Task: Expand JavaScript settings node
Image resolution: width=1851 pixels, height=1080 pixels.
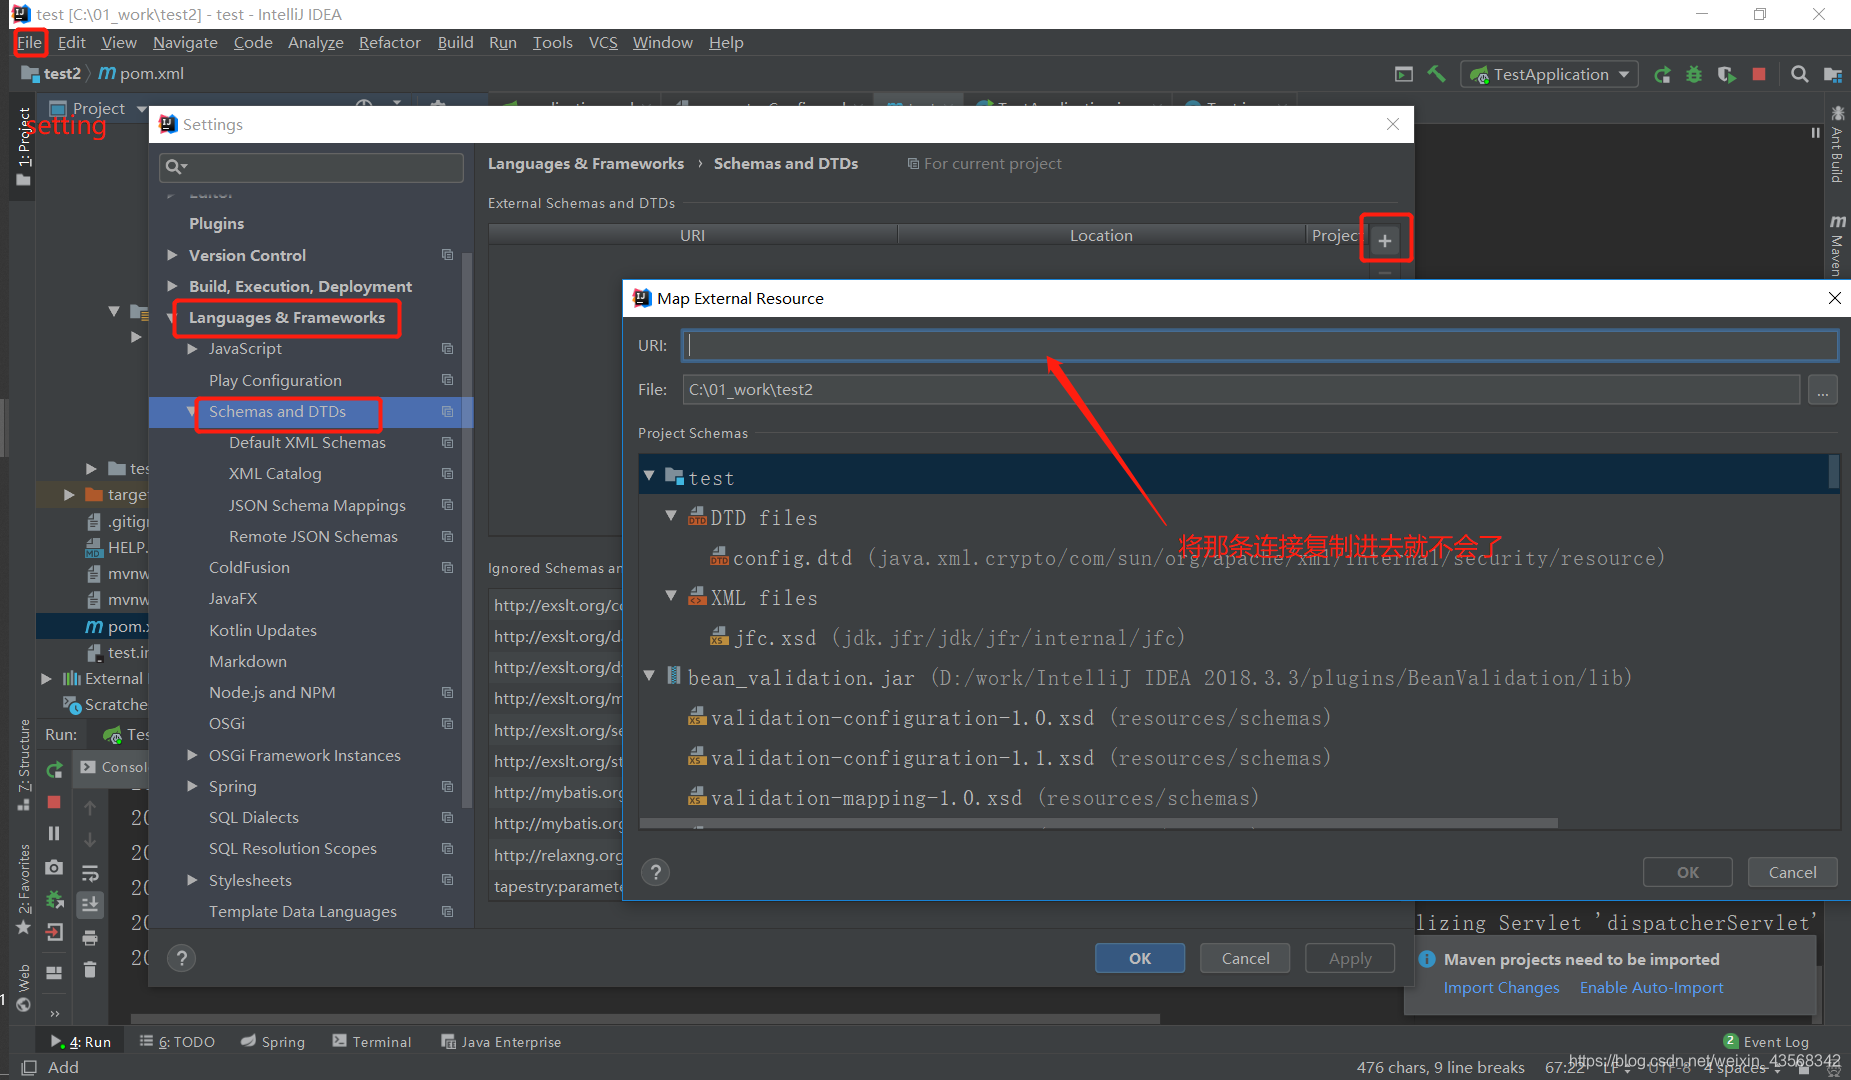Action: [192, 349]
